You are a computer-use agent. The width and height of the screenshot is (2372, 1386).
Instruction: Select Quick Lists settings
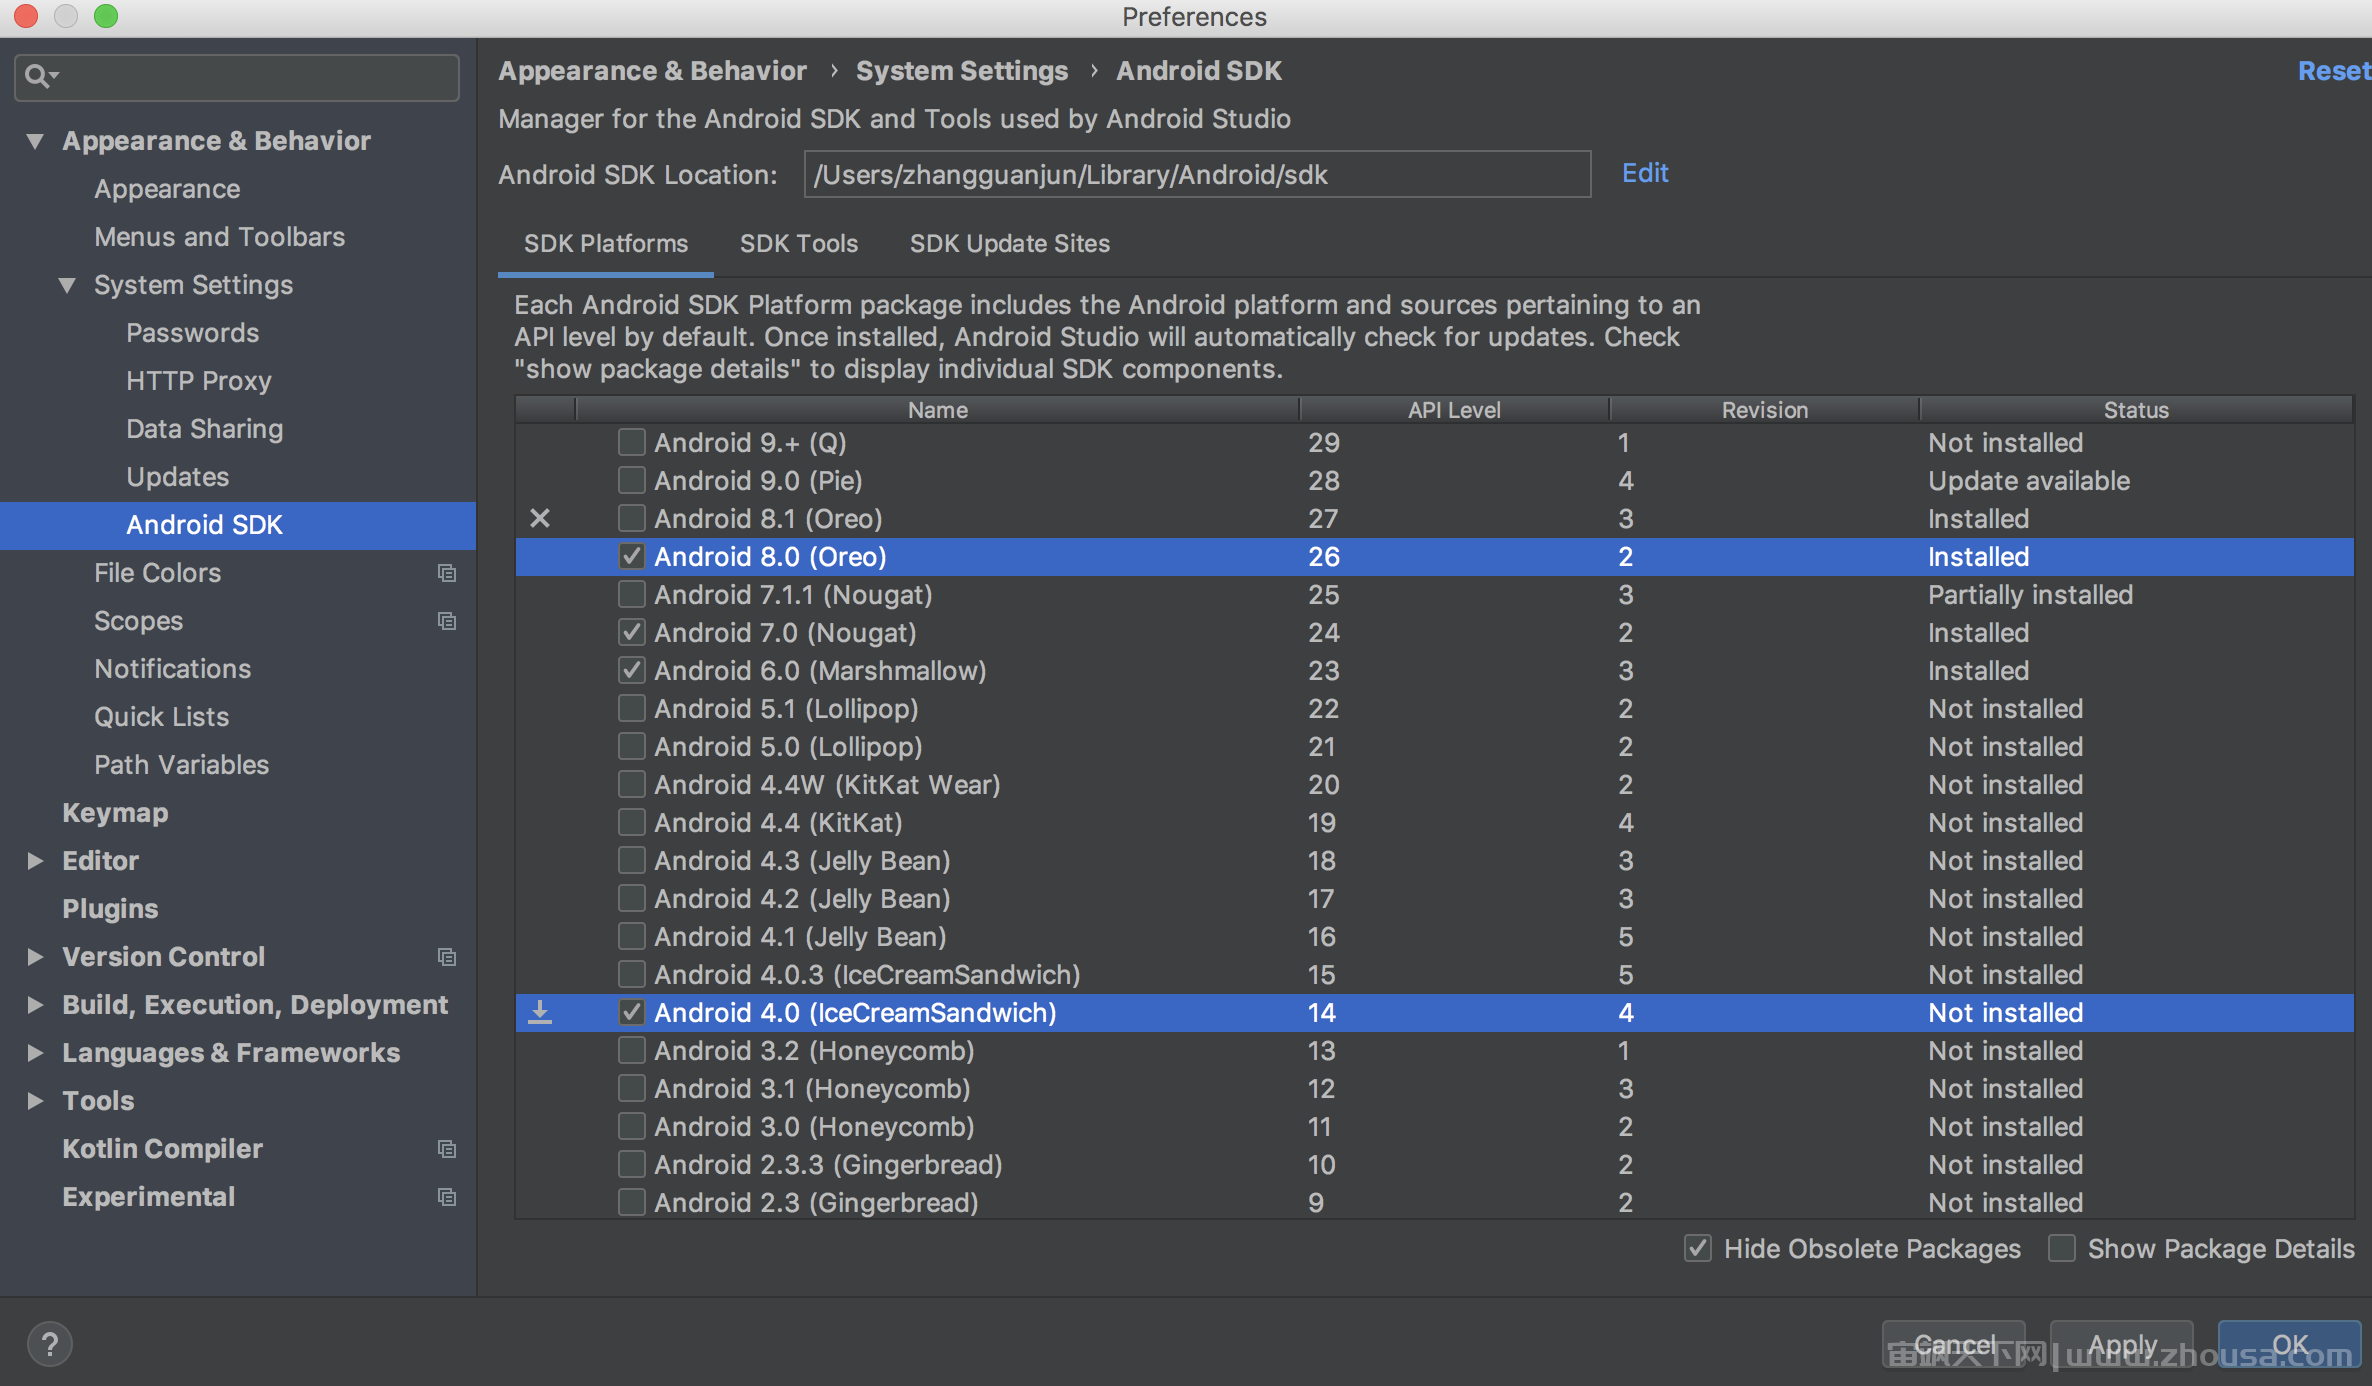(161, 717)
